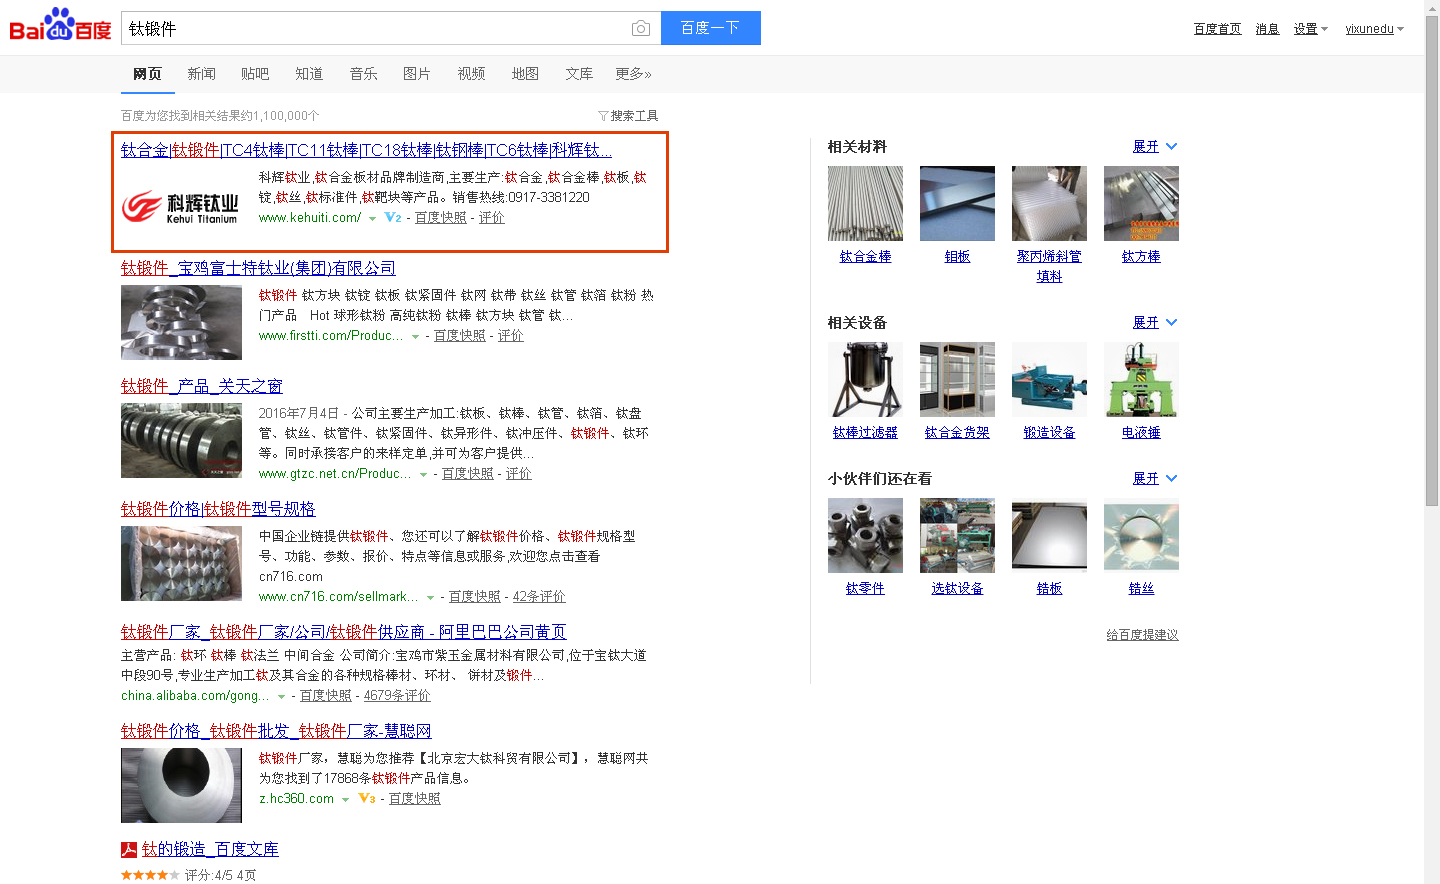1440x884 pixels.
Task: Click the V2 verification badge for kehuiti.com
Action: tap(393, 217)
